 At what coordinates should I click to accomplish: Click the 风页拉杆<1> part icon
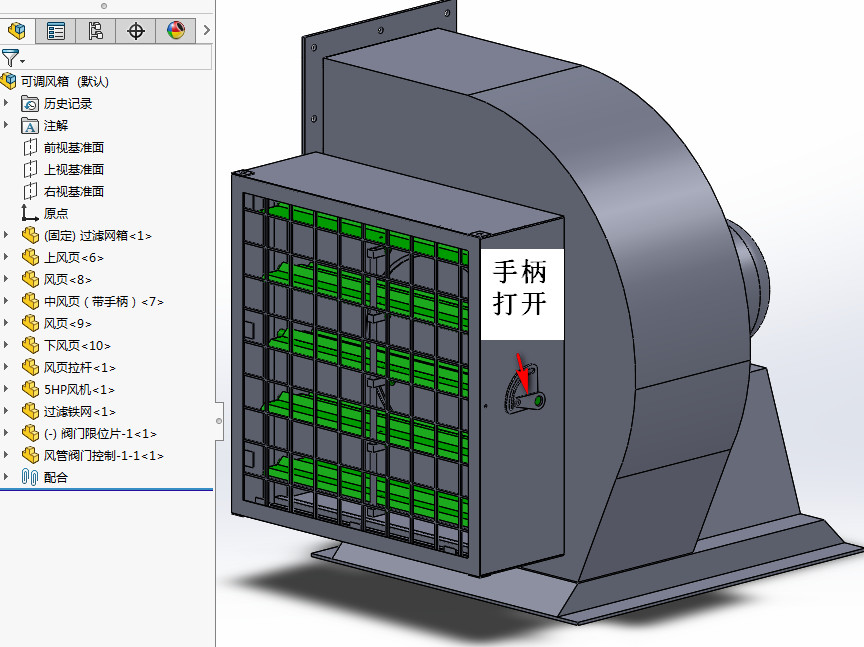coord(30,368)
